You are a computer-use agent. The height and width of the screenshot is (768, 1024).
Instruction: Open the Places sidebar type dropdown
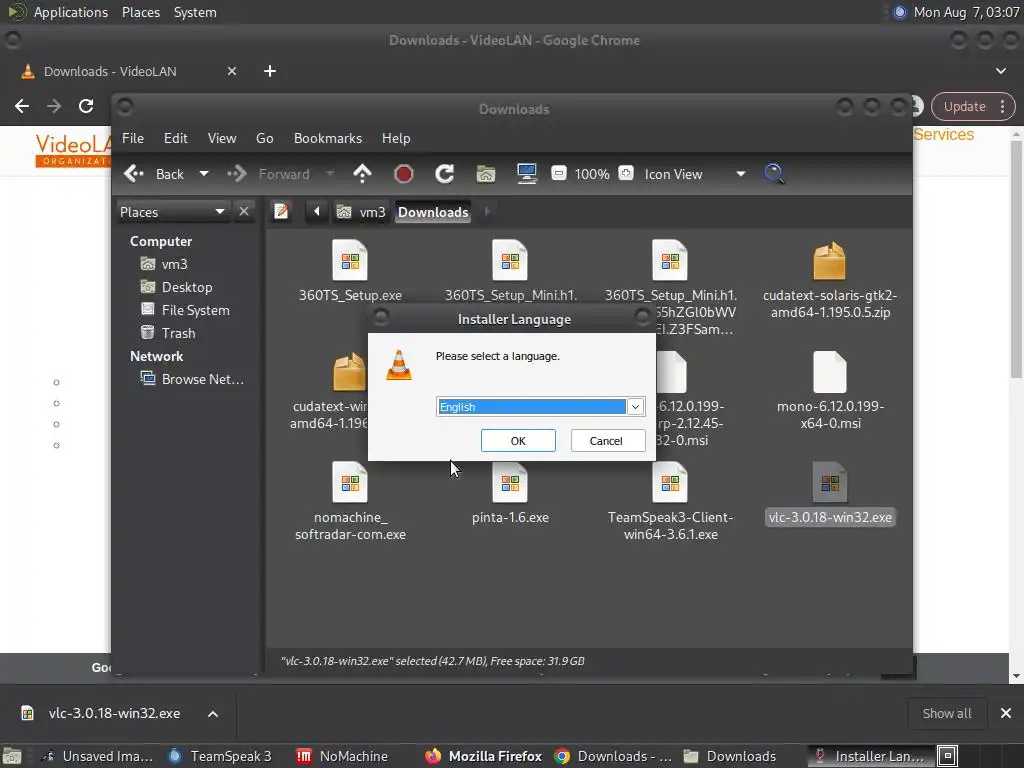[173, 212]
